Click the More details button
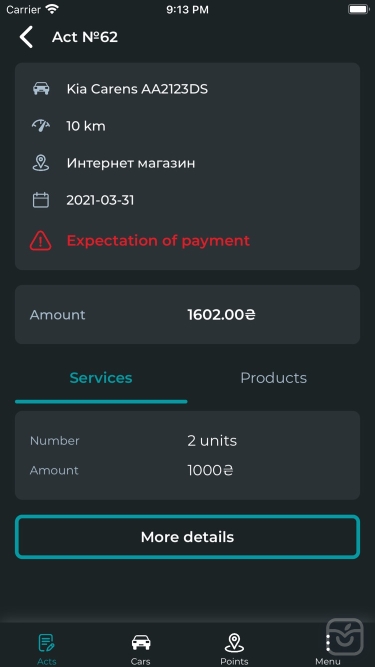Viewport: 375px width, 667px height. [188, 537]
